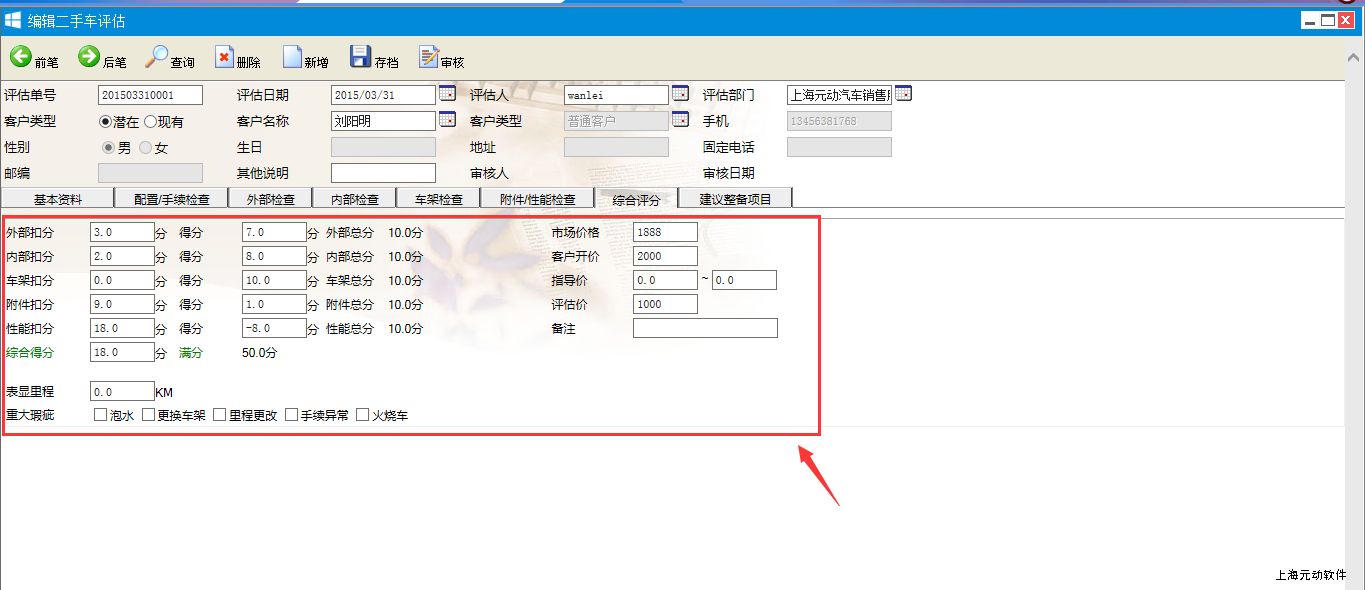This screenshot has width=1365, height=590.
Task: Open lookup button beside 评估人 field
Action: tap(680, 94)
